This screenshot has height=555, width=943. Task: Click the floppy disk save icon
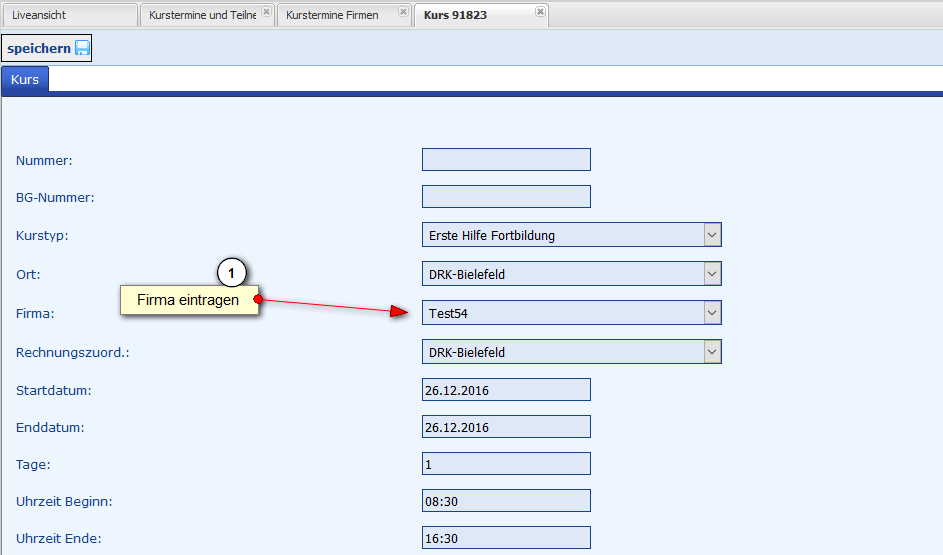tap(82, 48)
